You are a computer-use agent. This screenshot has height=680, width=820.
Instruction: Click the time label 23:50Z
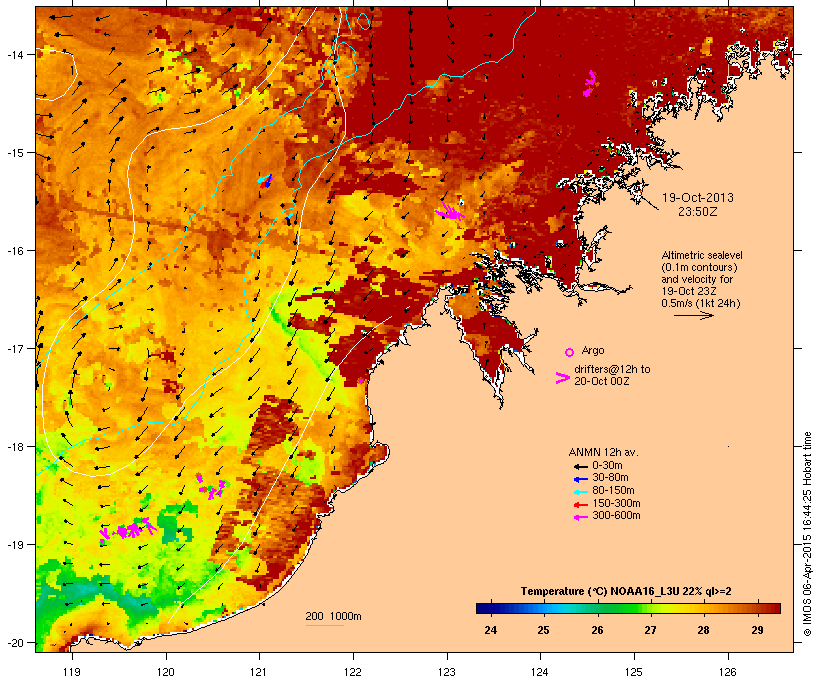pyautogui.click(x=698, y=212)
